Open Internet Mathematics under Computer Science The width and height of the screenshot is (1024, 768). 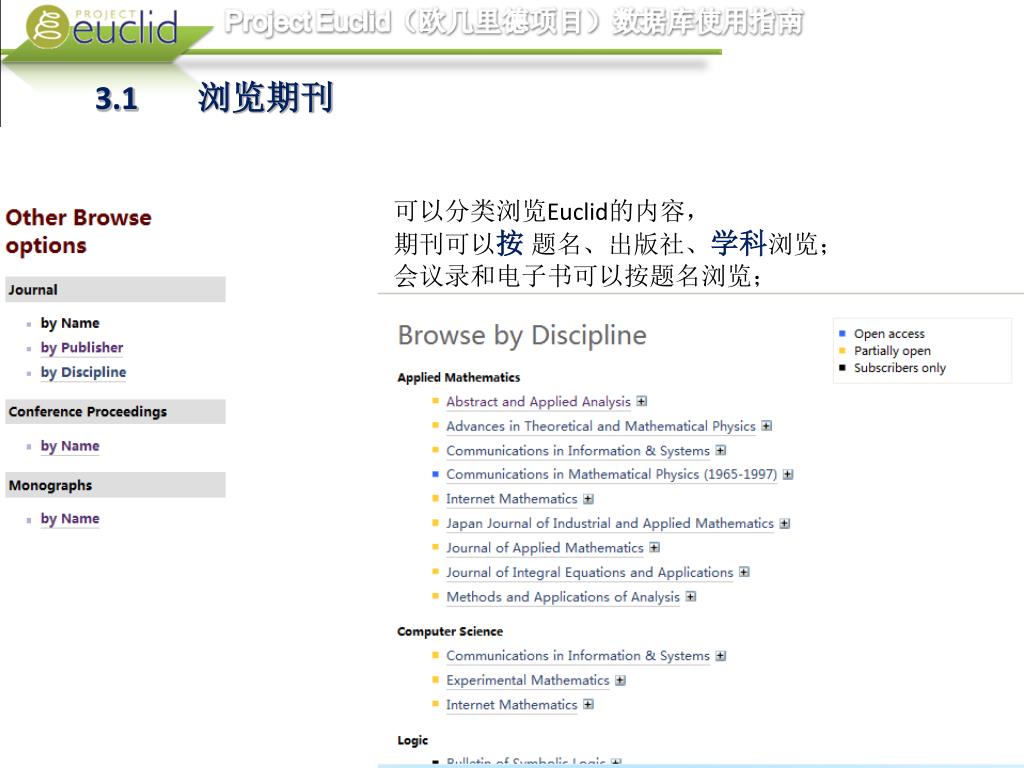pyautogui.click(x=511, y=705)
